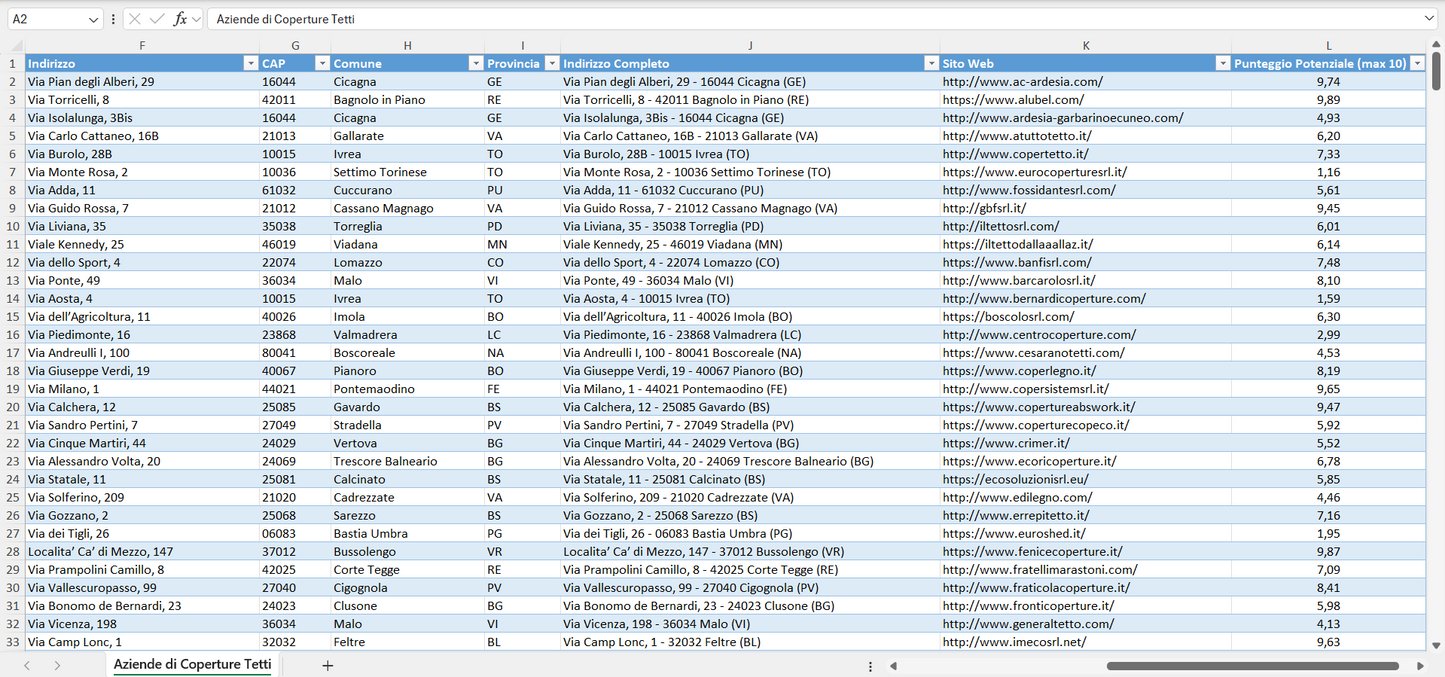This screenshot has height=677, width=1445.
Task: Click the Cancel (X) icon beside the formula bar
Action: (134, 18)
